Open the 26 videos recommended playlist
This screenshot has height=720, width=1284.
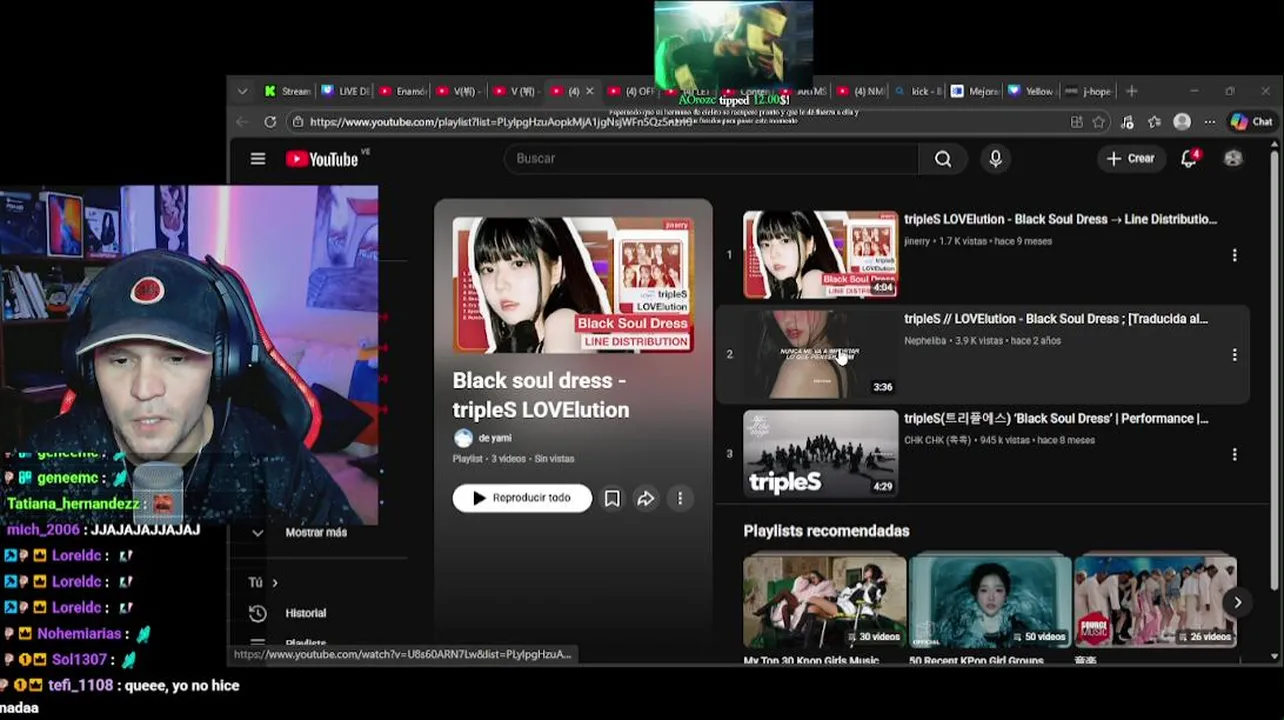[1155, 602]
